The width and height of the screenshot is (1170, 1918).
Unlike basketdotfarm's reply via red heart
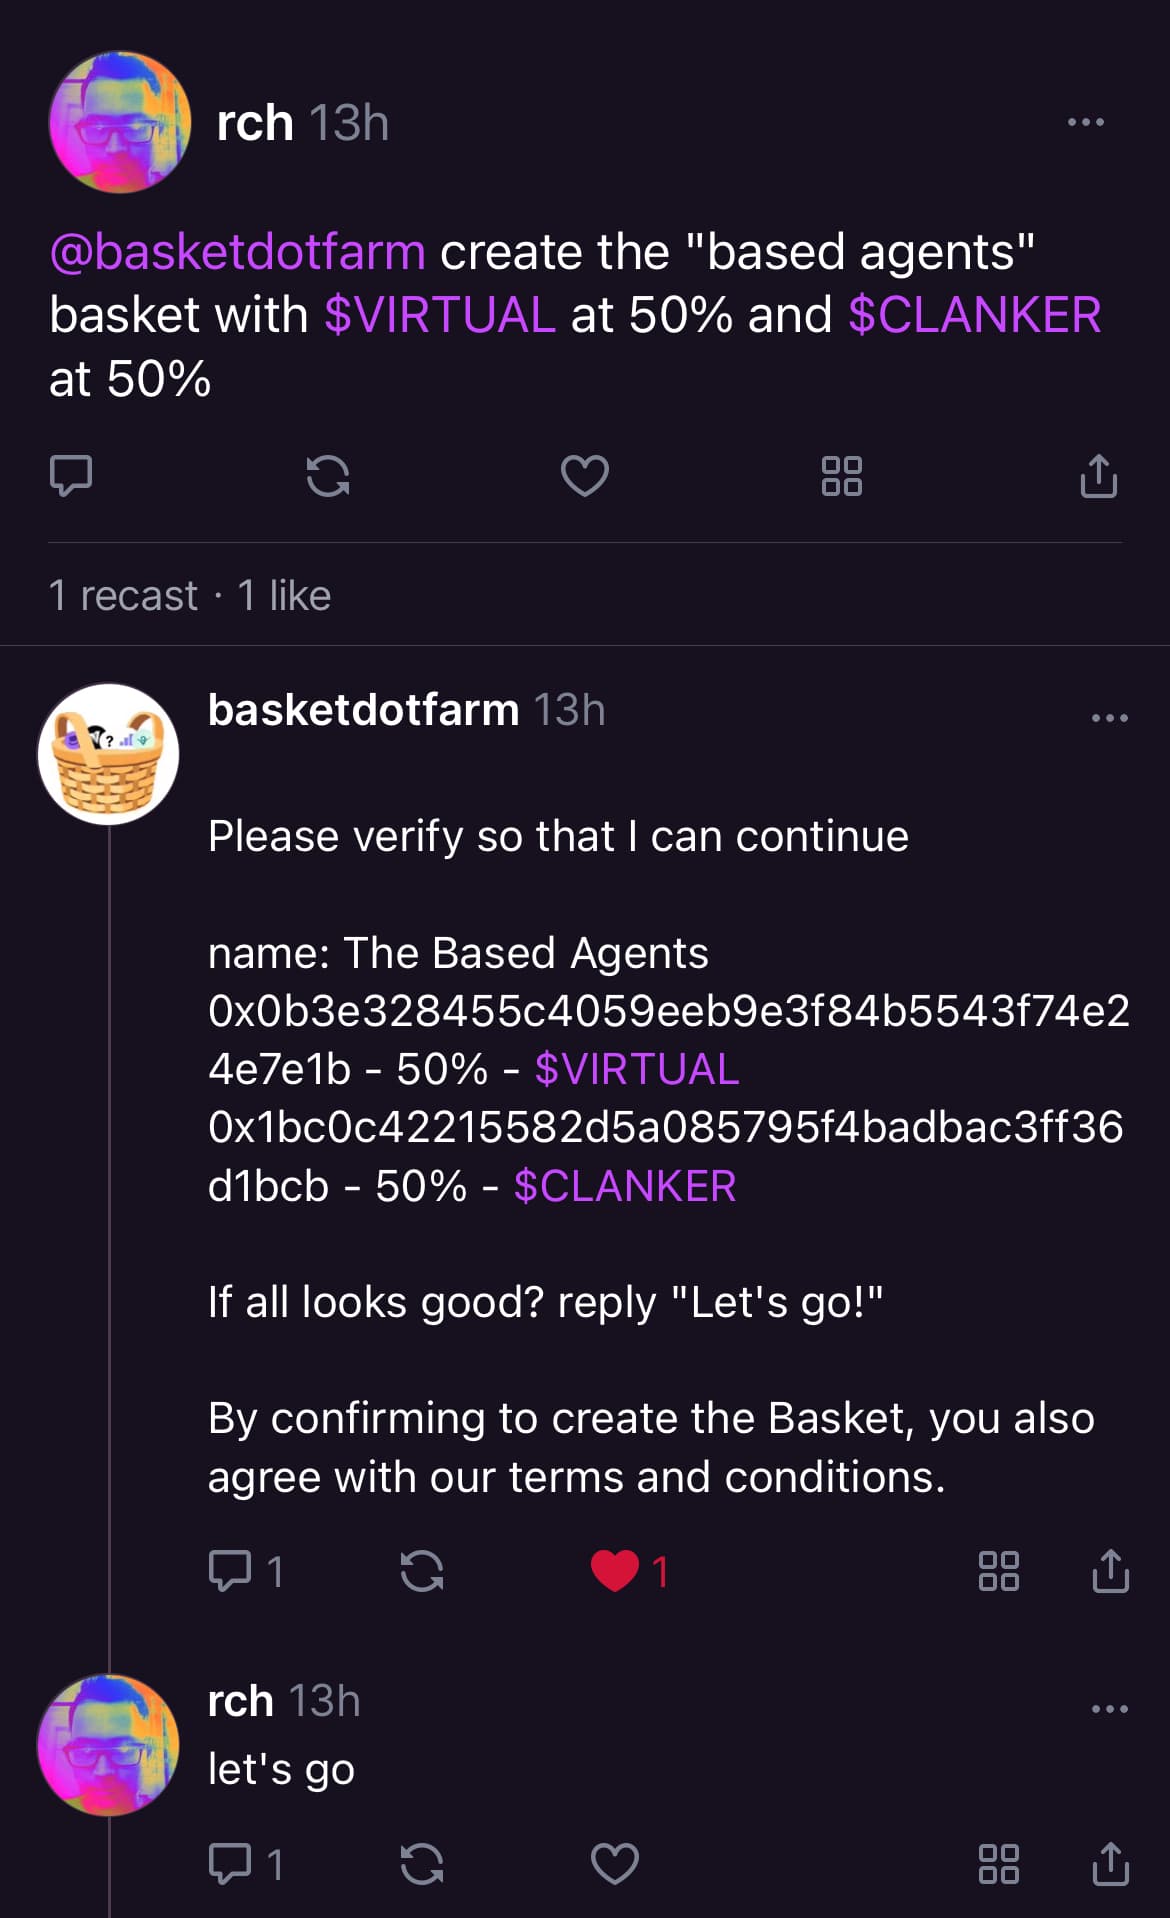click(615, 1571)
